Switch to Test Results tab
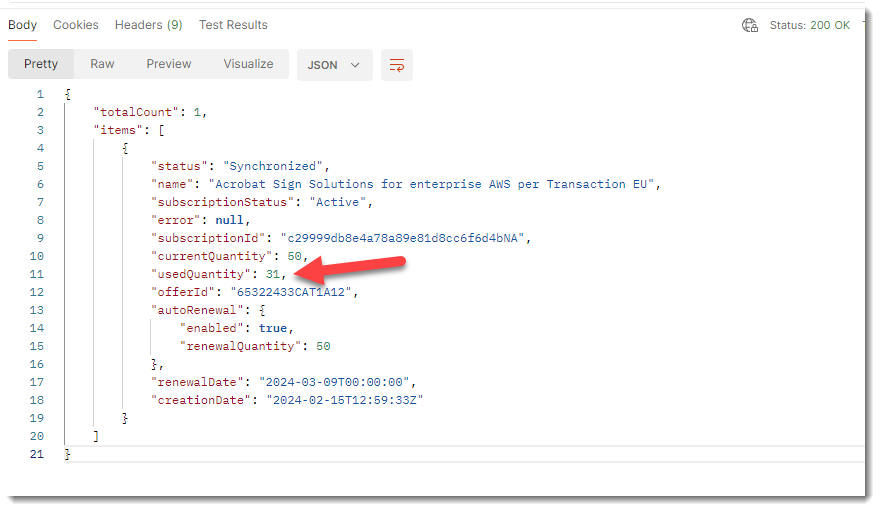The height and width of the screenshot is (511, 880). (233, 25)
